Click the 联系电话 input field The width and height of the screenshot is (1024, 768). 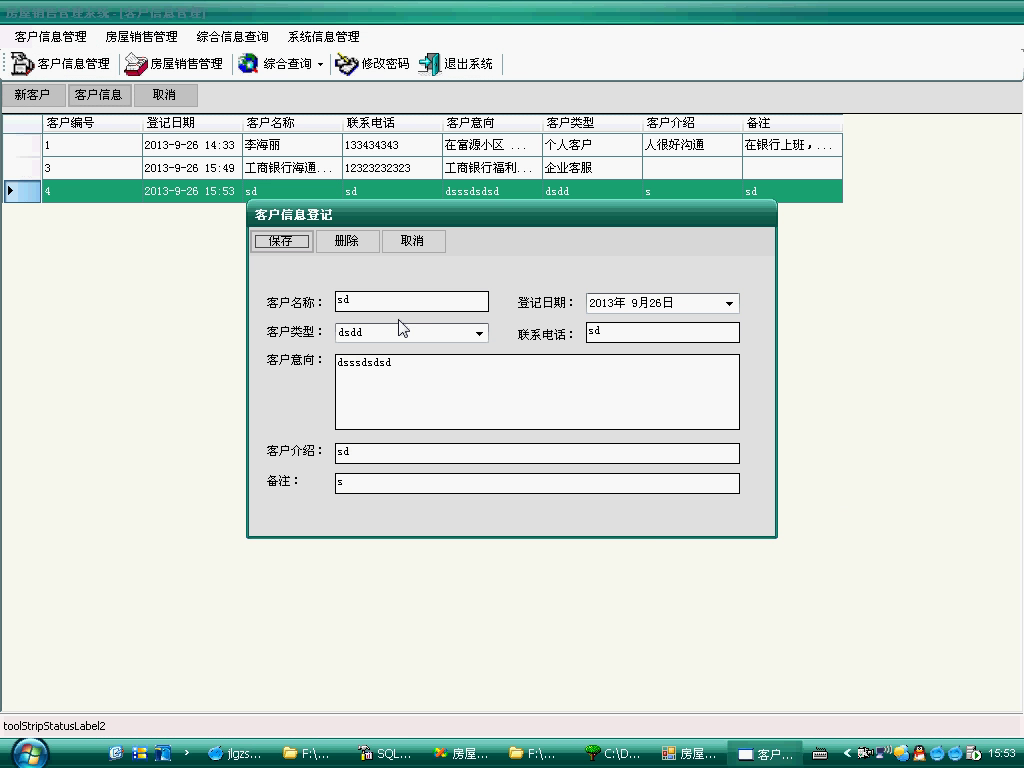click(x=662, y=332)
